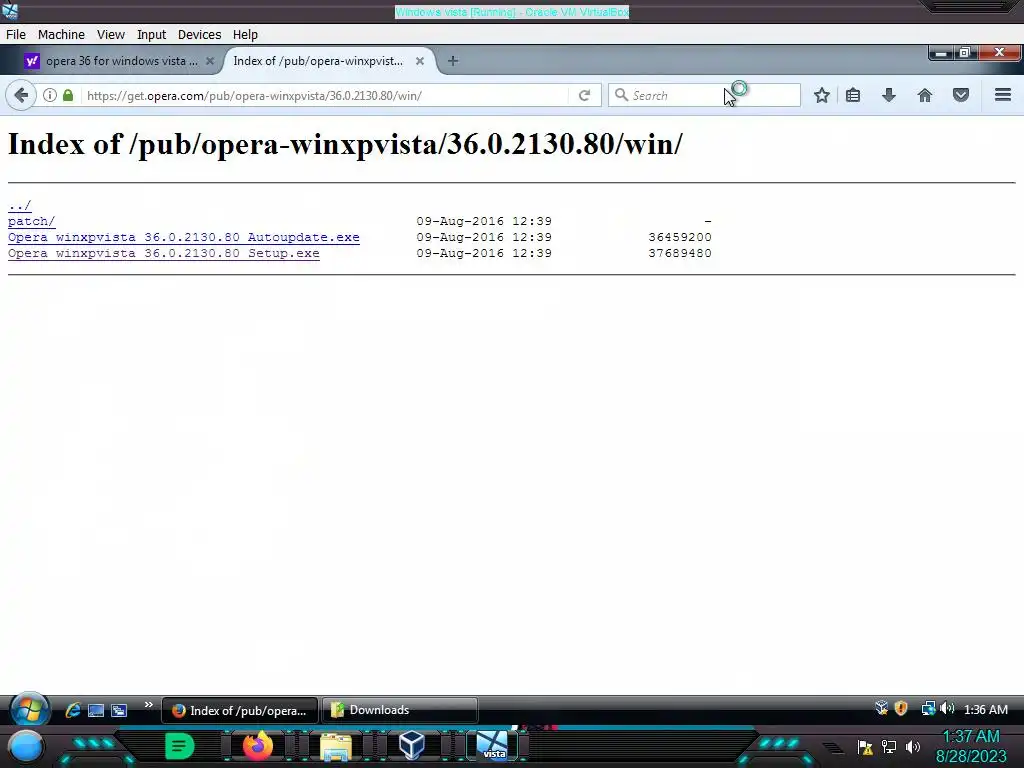Select the vista VM host taskbar icon

tap(492, 746)
